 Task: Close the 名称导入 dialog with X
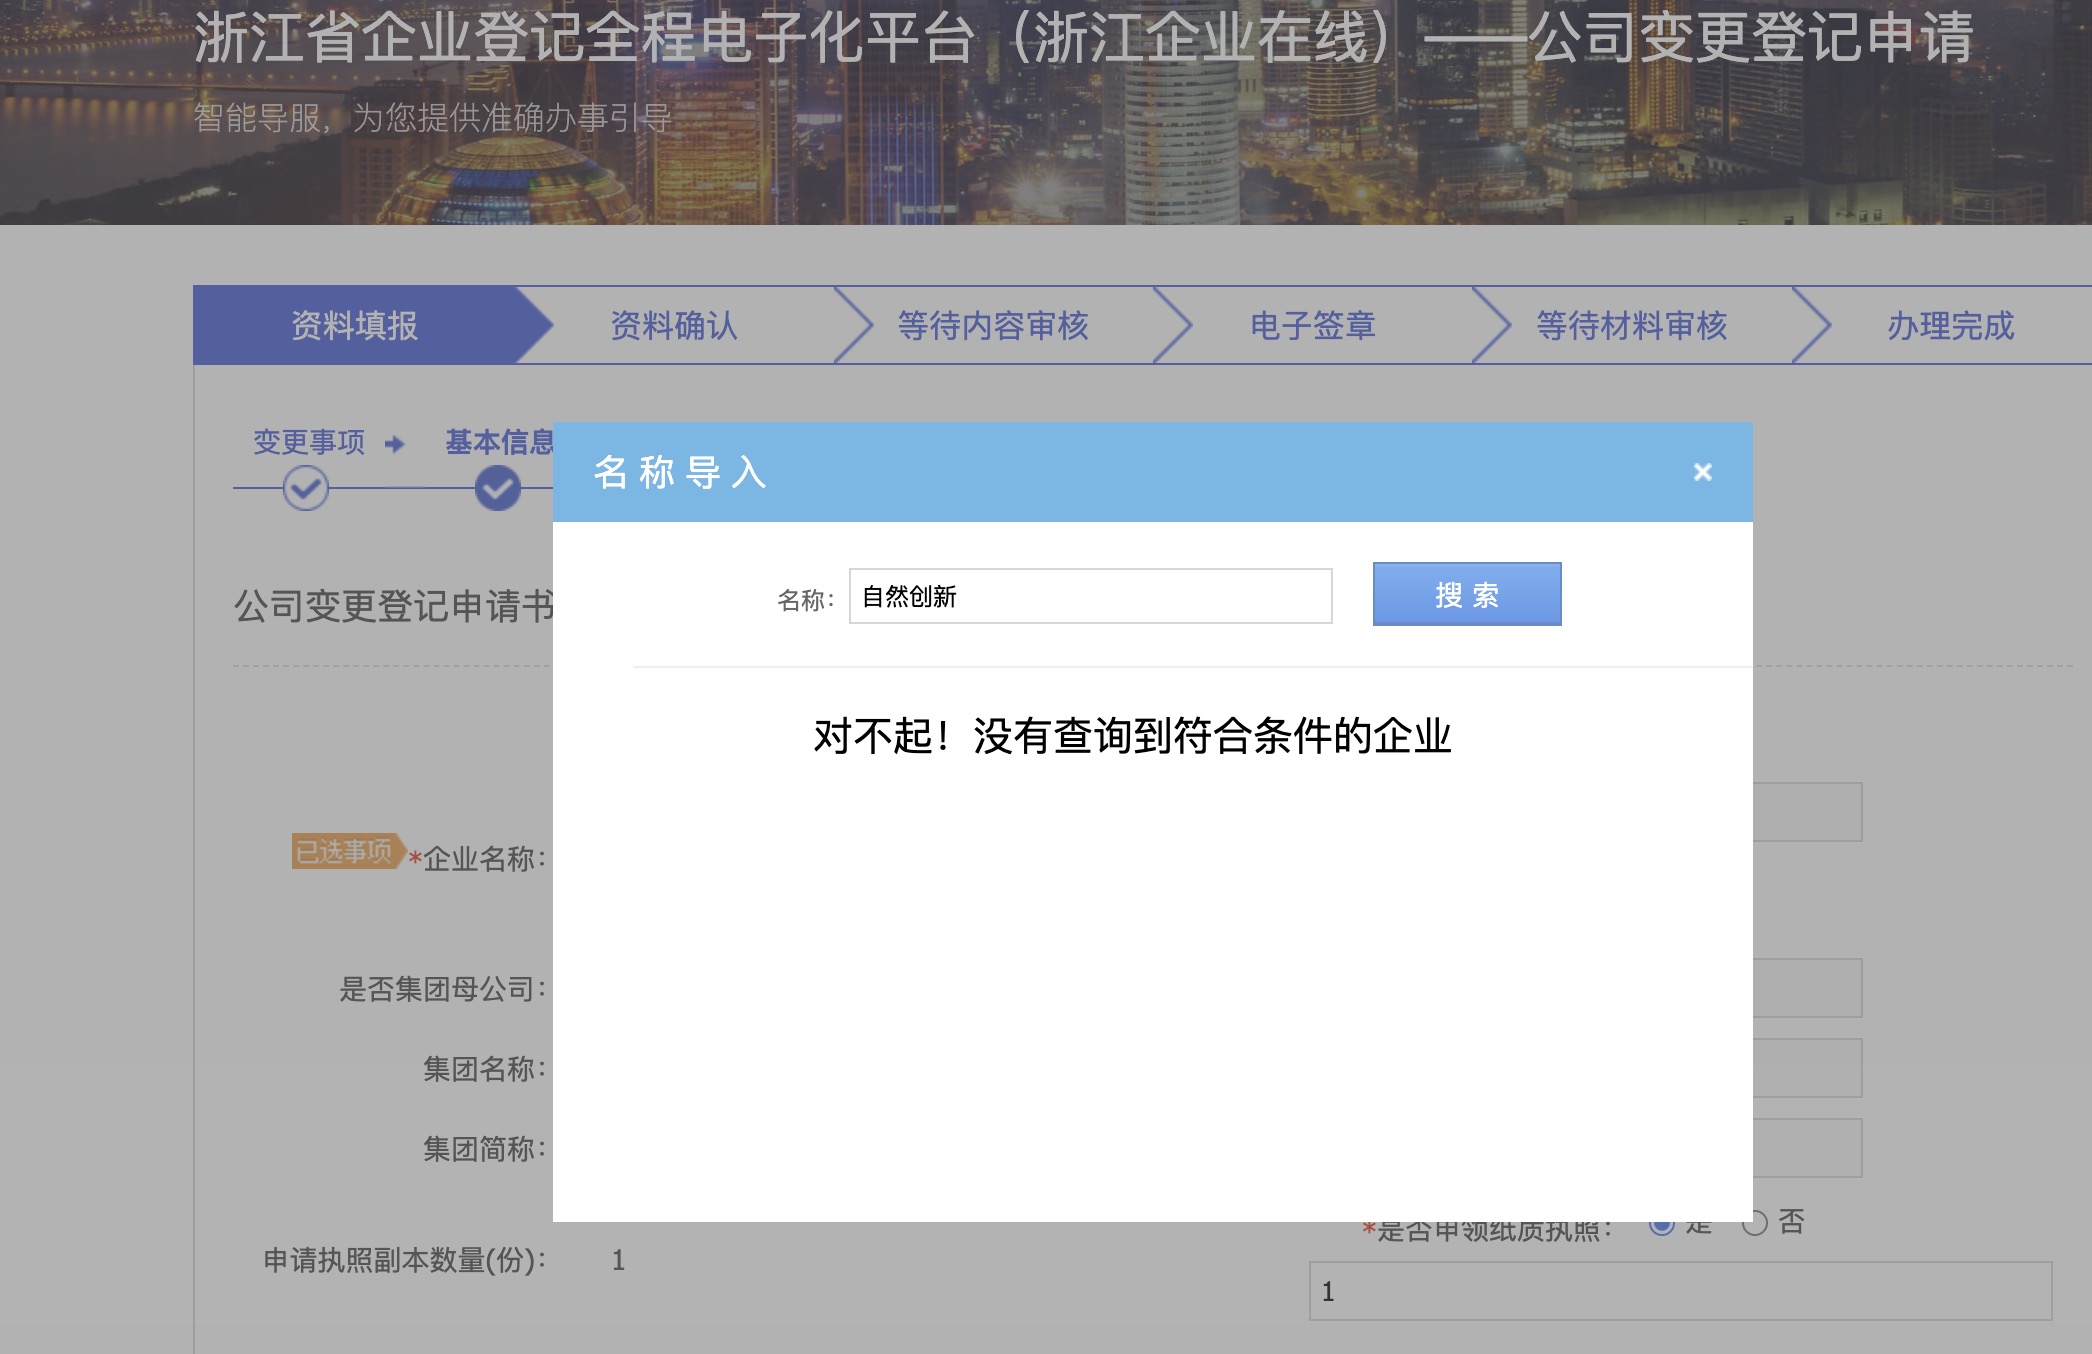[1702, 472]
